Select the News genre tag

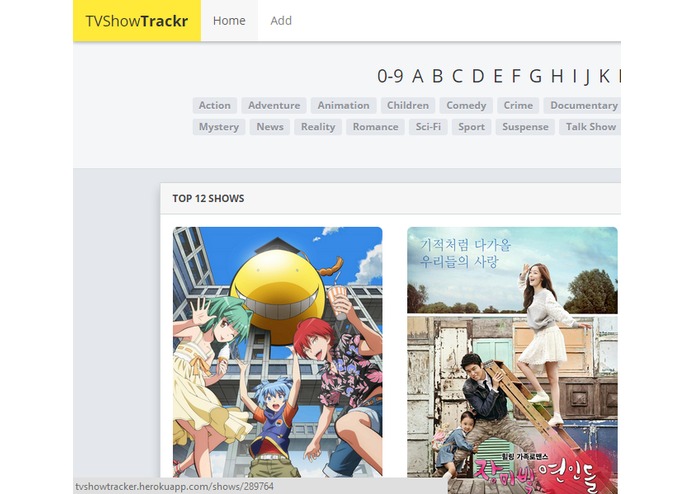tap(270, 127)
